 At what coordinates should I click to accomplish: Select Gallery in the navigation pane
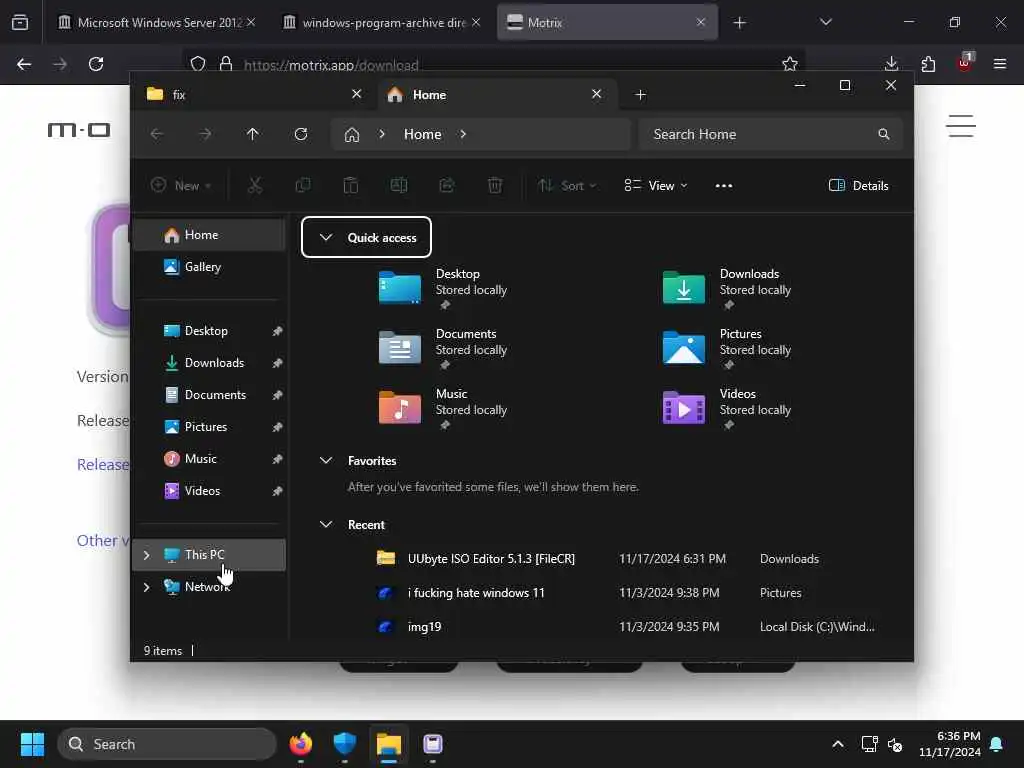[209, 267]
